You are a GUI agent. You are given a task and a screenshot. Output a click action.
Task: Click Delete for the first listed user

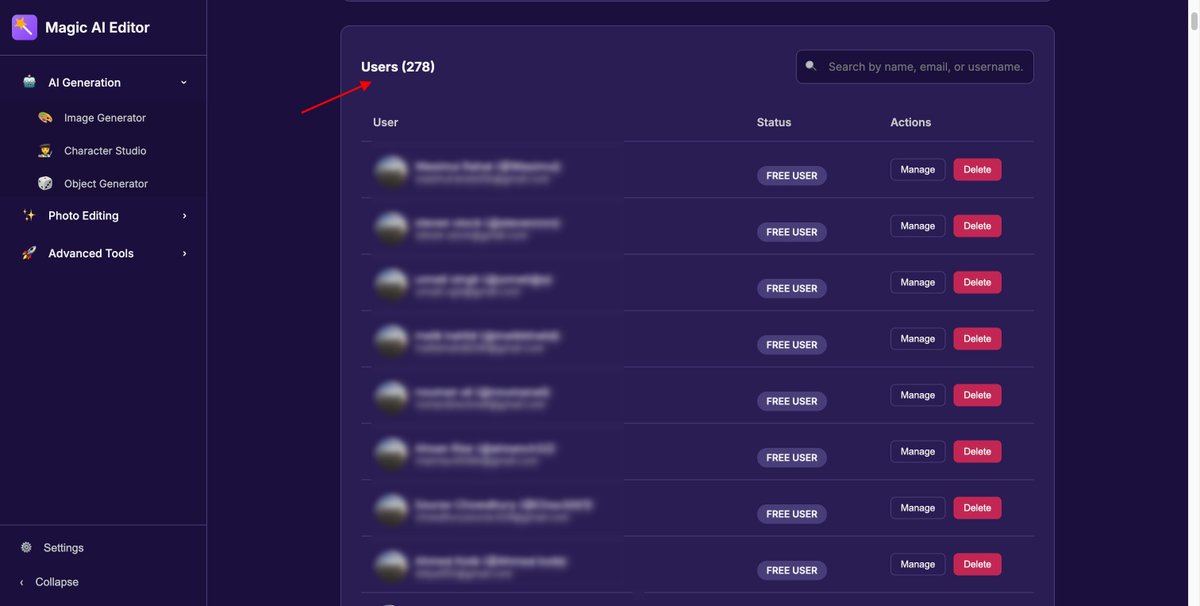pos(977,169)
